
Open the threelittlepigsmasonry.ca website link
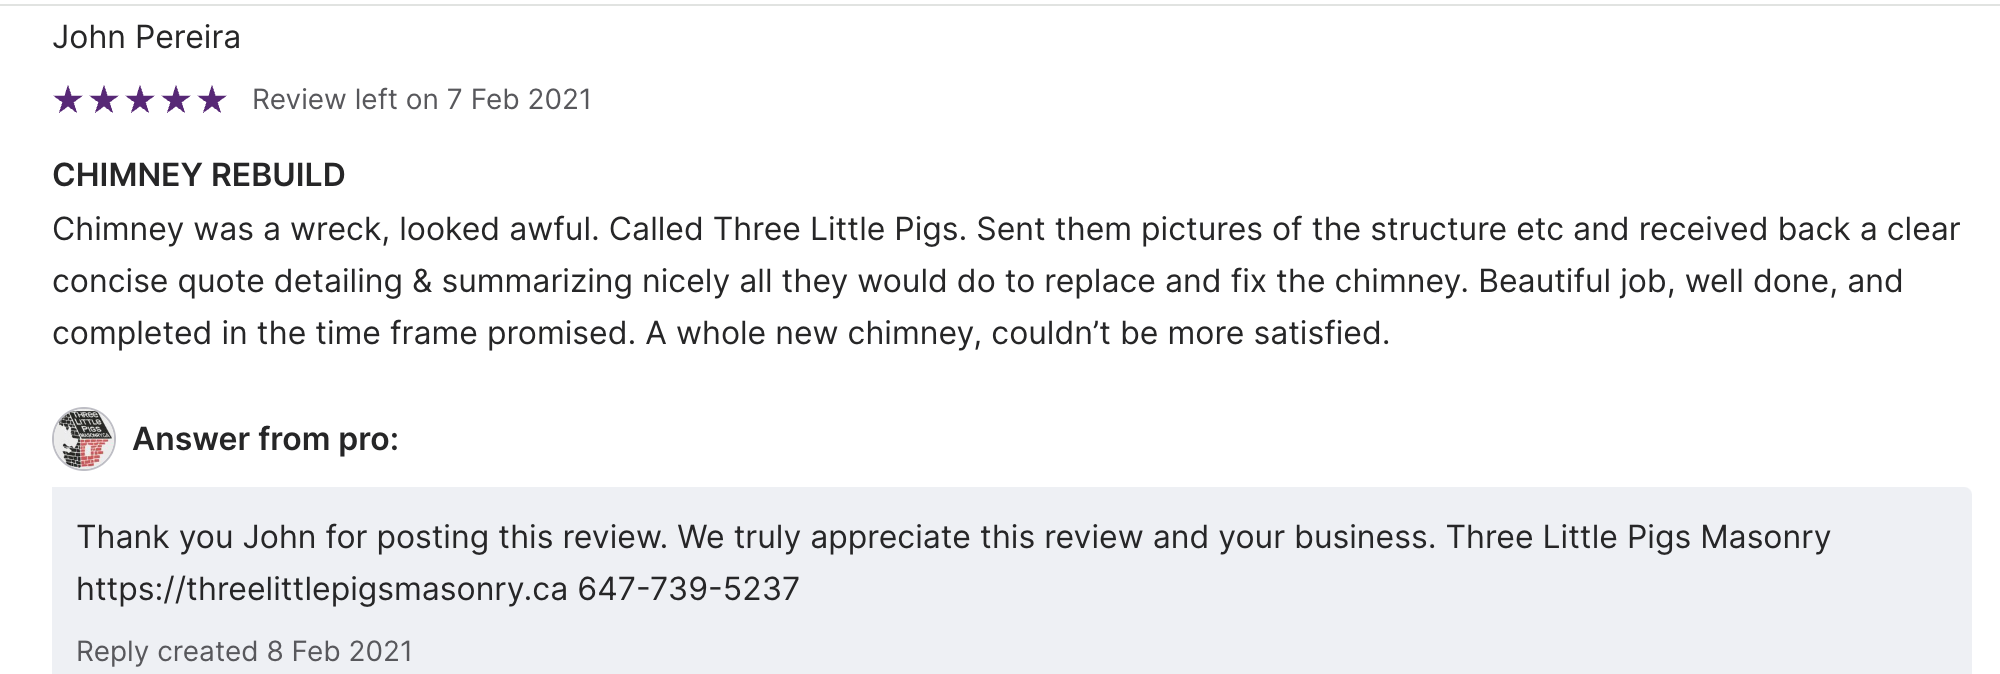(x=322, y=589)
